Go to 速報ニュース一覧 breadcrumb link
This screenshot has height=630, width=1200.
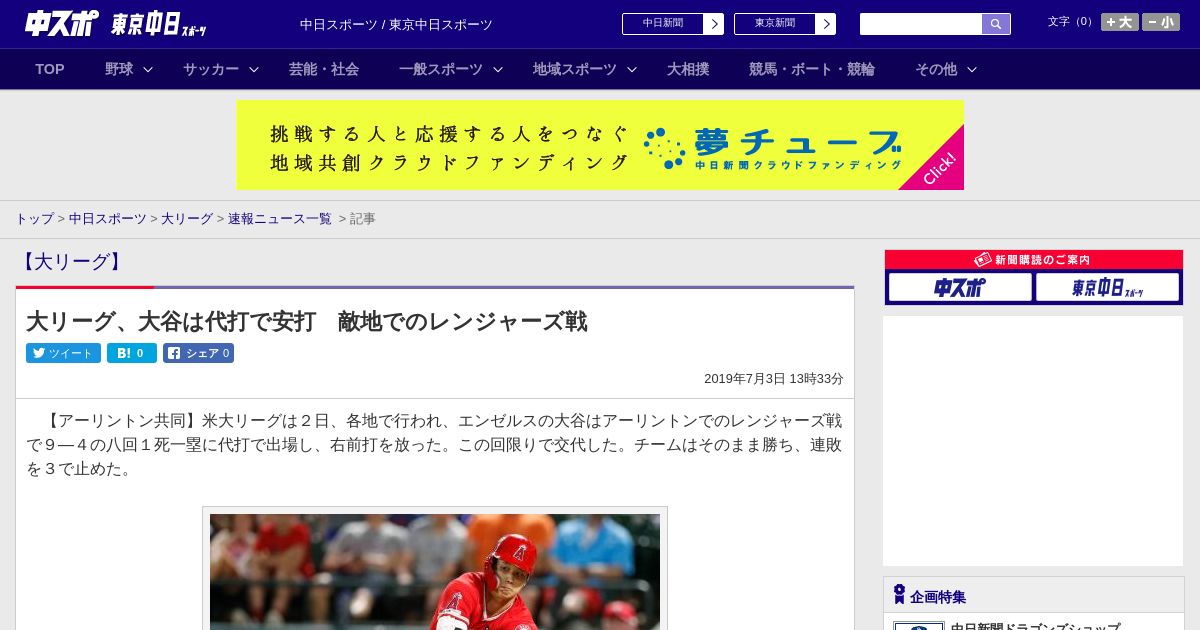(280, 219)
